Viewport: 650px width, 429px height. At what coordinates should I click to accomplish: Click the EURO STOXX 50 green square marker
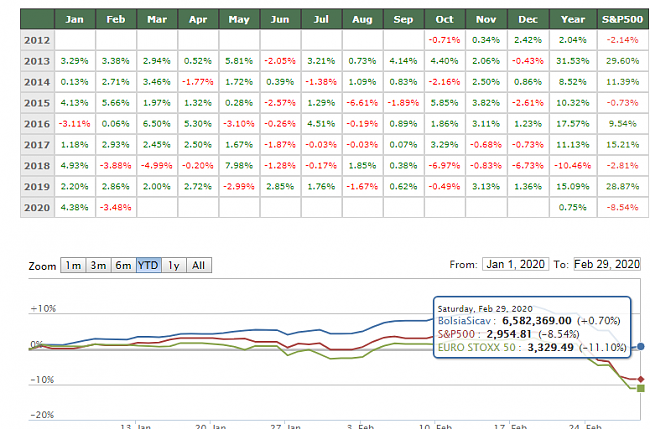(641, 388)
